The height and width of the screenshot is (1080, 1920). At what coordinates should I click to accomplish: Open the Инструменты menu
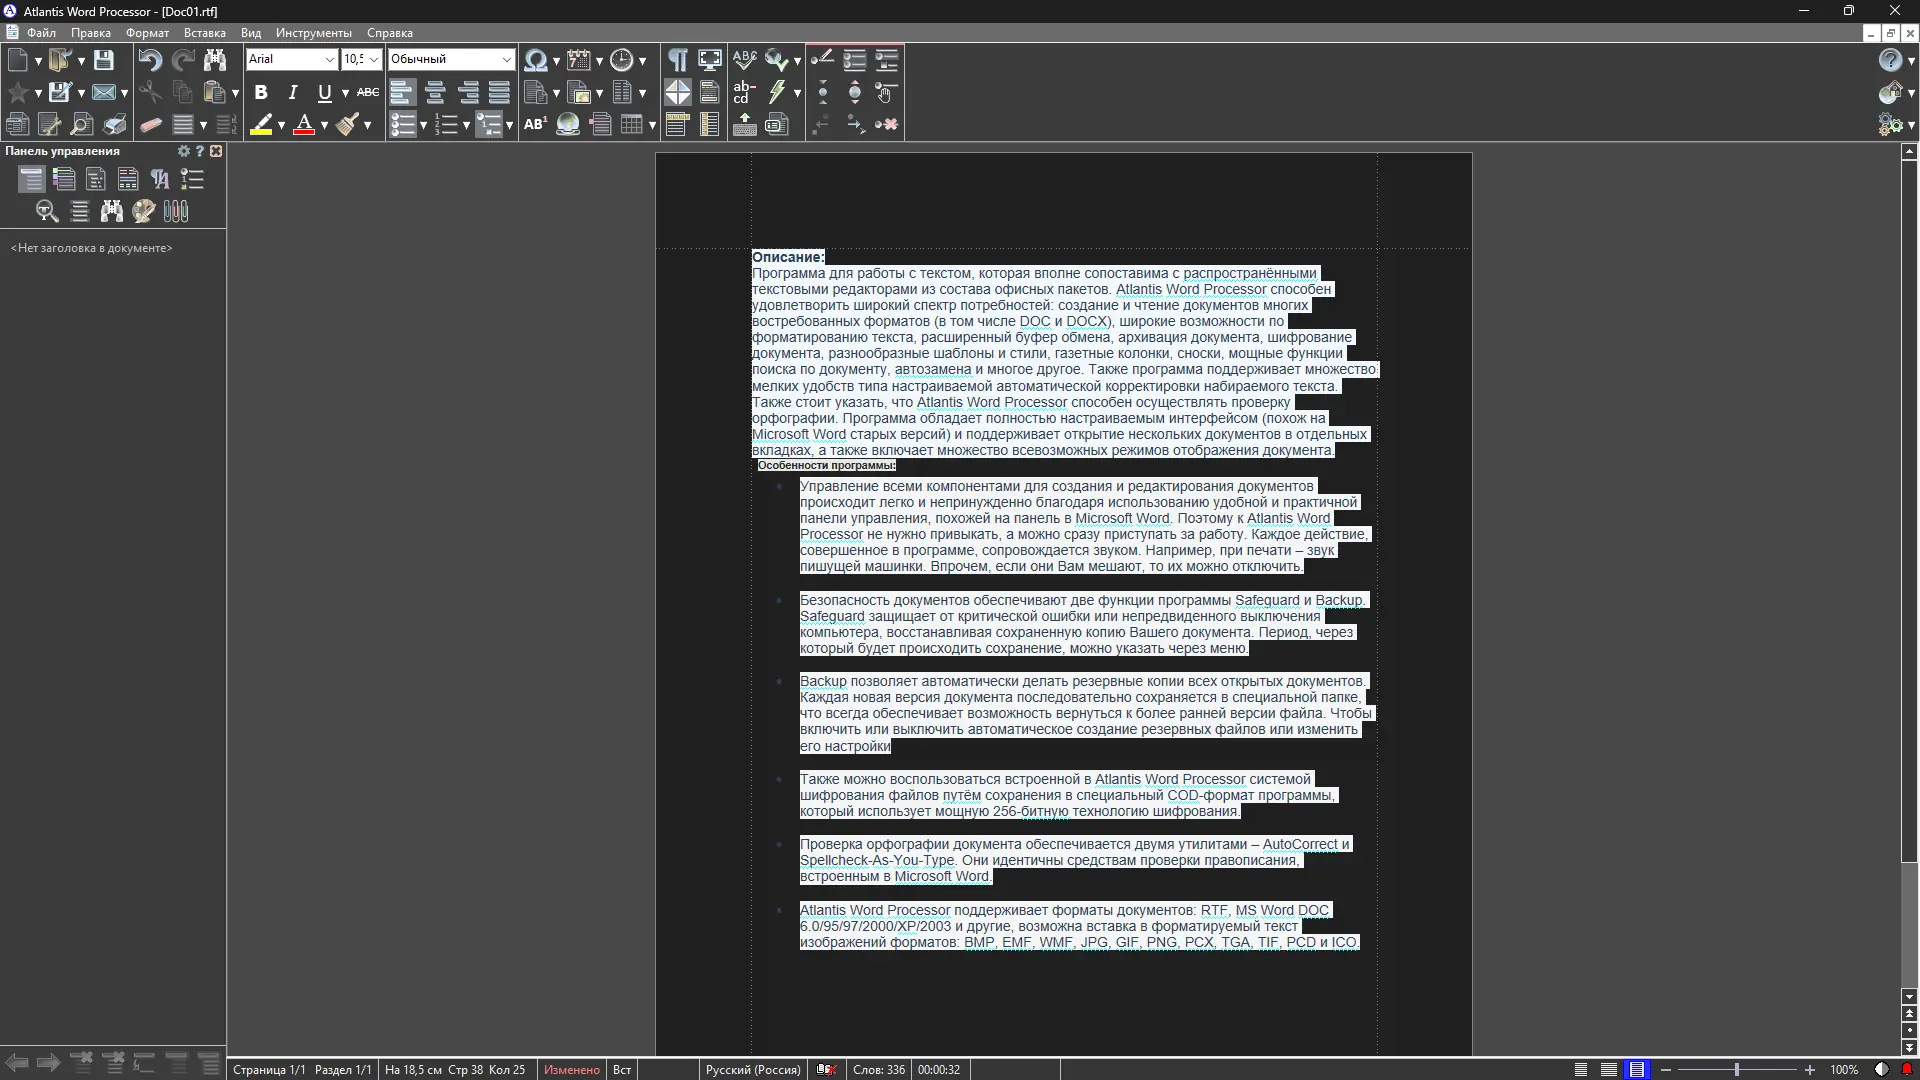(x=313, y=33)
